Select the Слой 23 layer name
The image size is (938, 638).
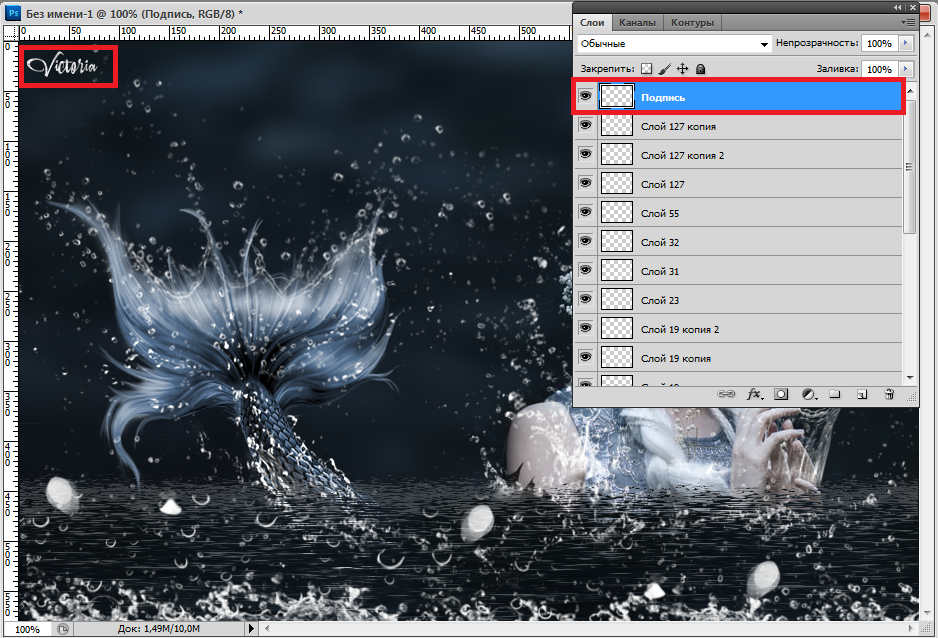pos(660,300)
